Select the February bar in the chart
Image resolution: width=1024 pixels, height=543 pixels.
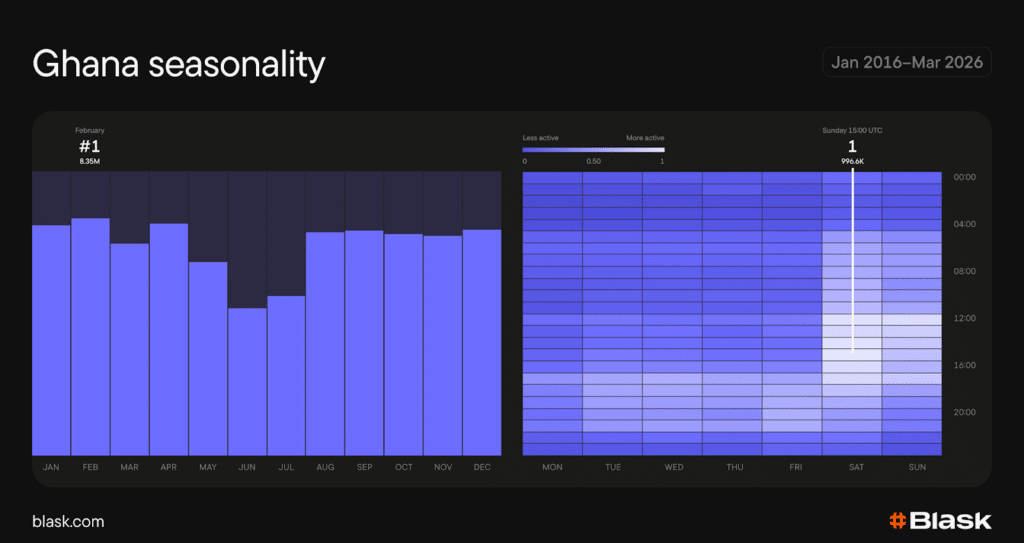(90, 336)
